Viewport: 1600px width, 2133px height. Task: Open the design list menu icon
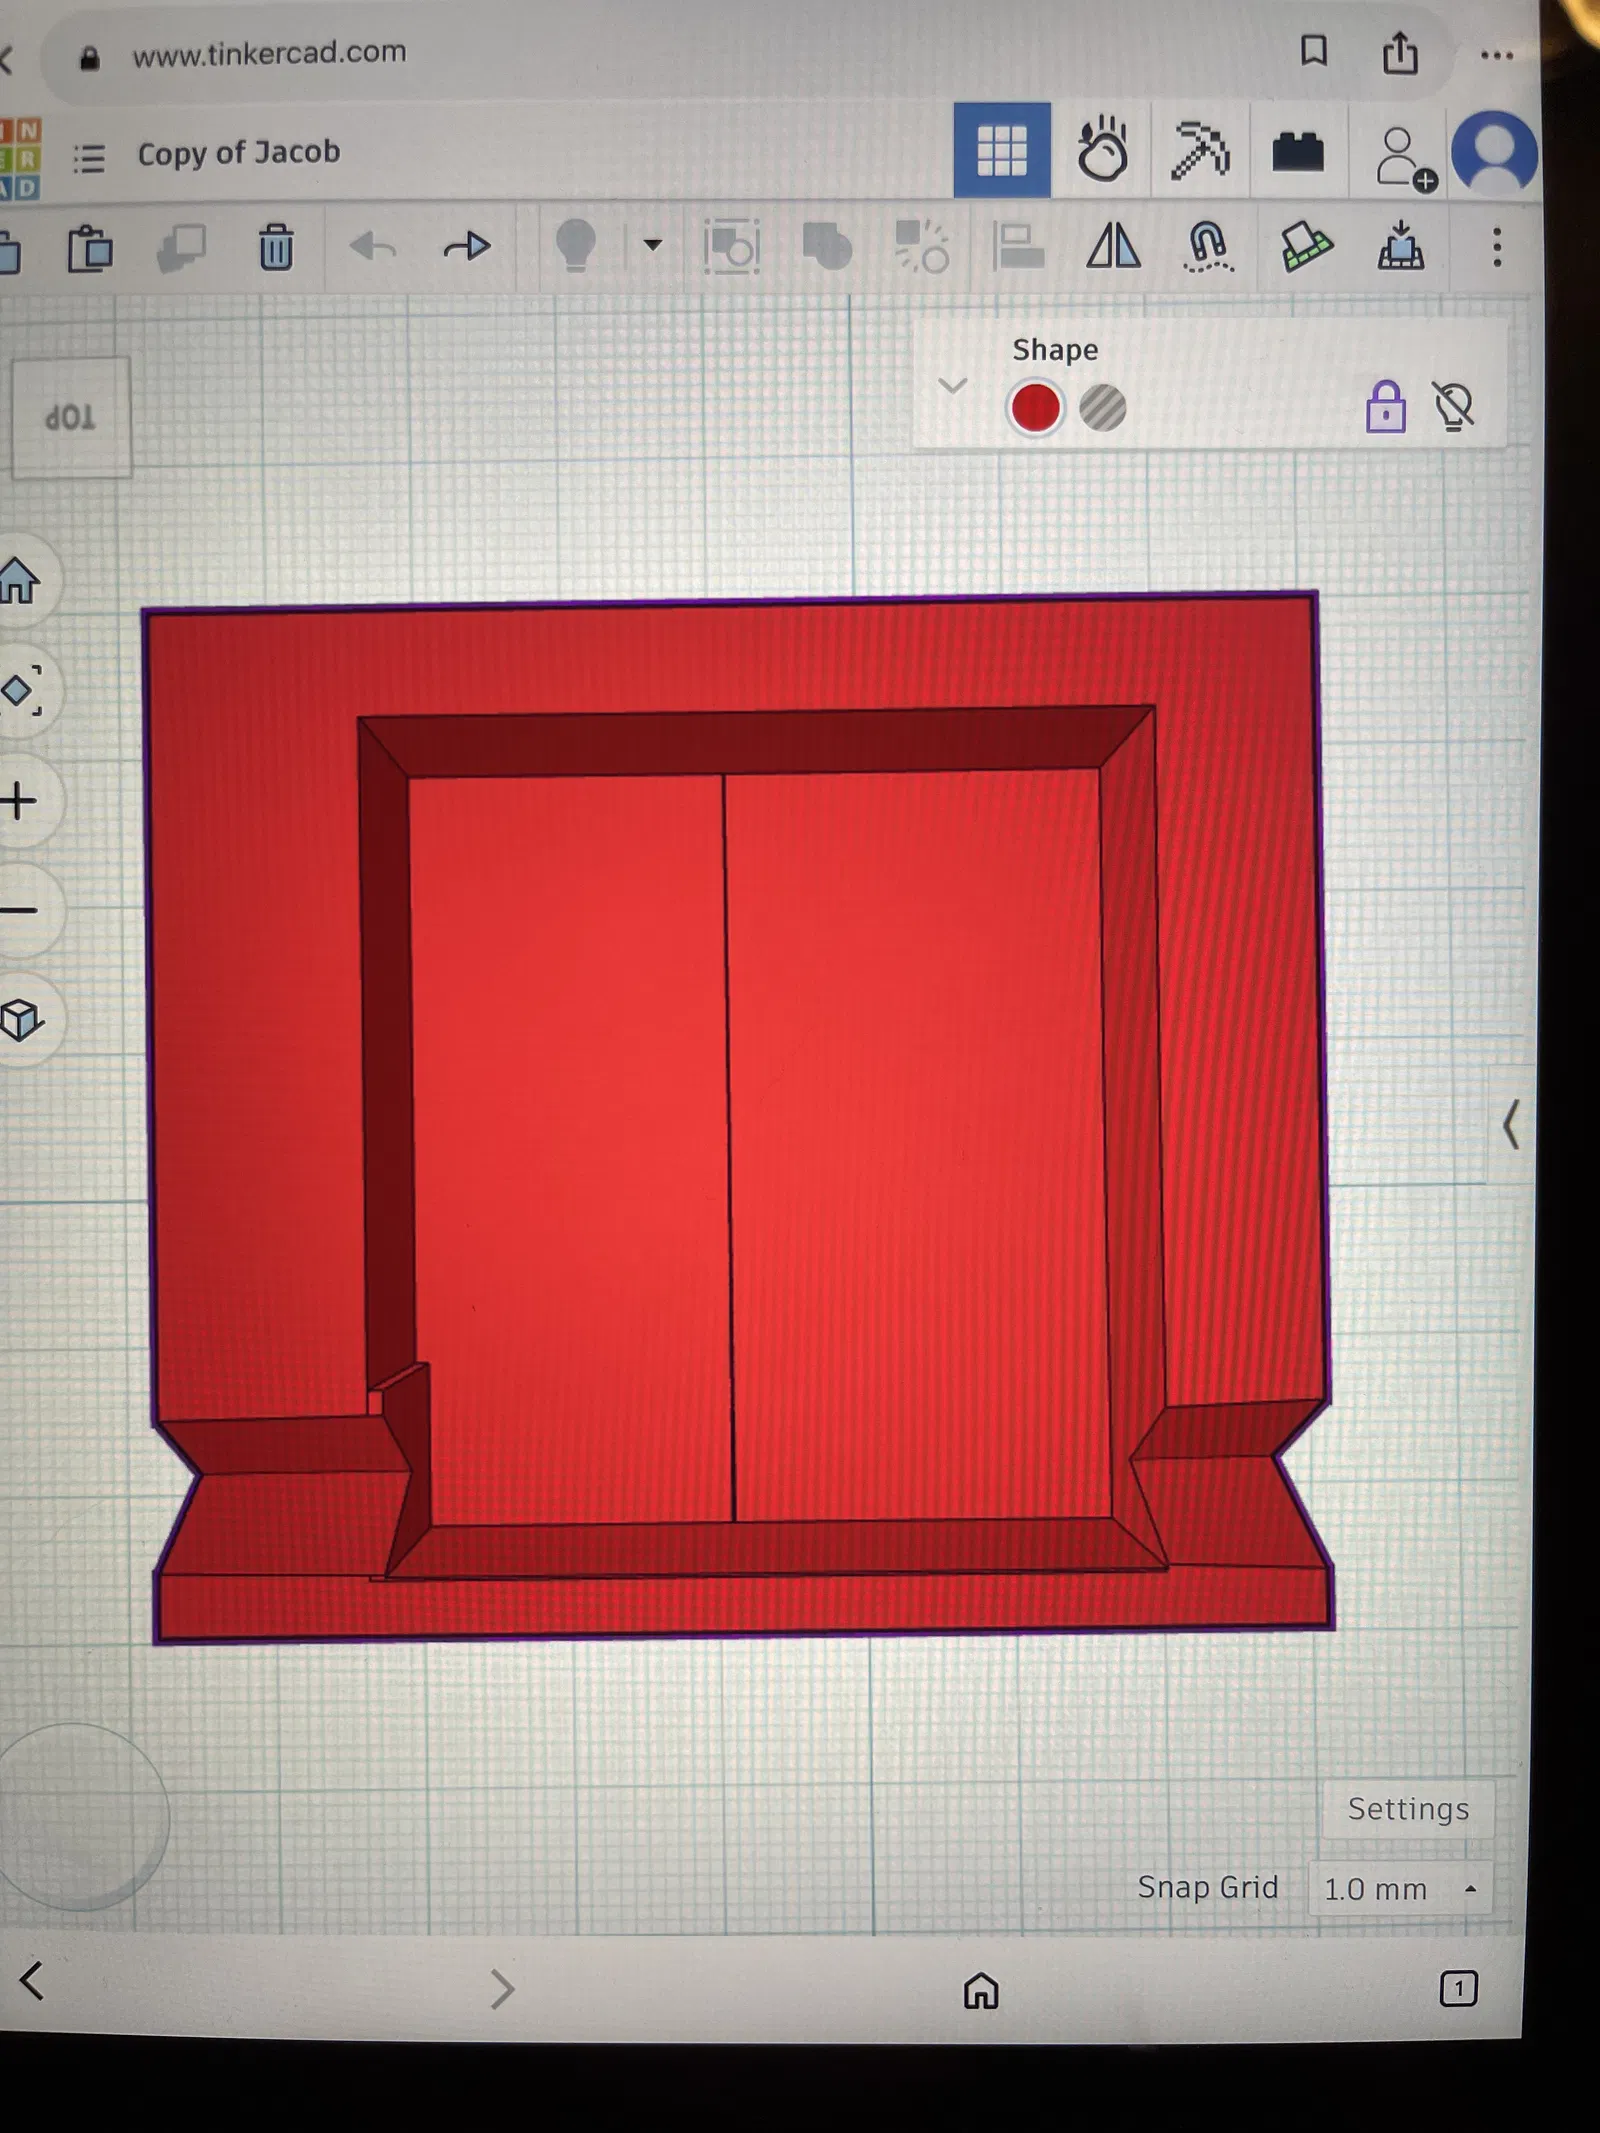click(x=89, y=158)
